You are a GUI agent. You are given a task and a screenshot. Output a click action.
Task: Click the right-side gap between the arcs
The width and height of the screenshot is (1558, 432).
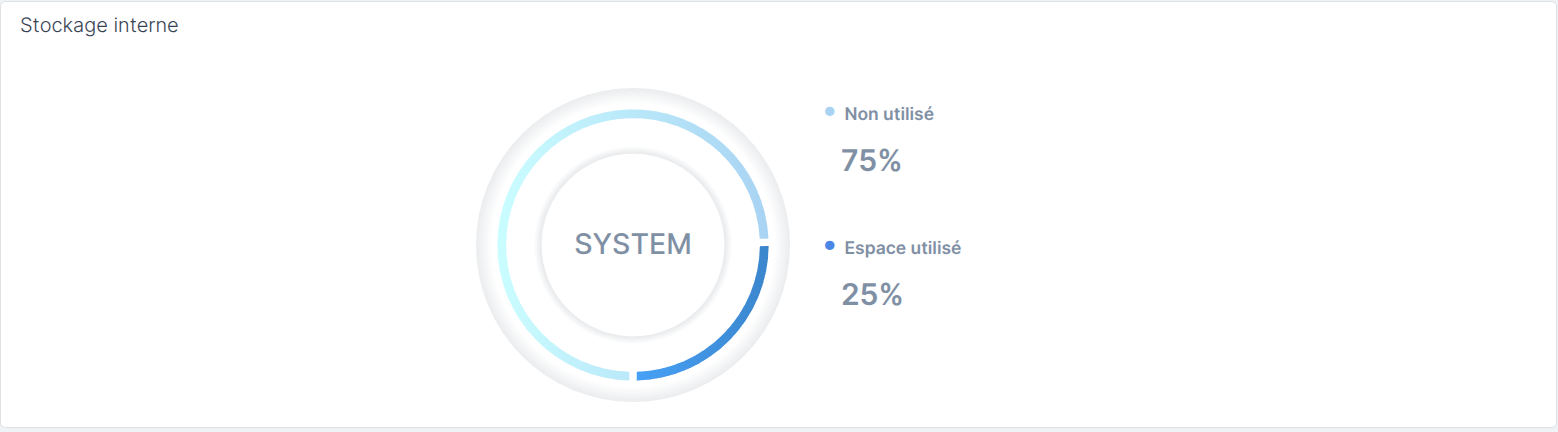click(764, 243)
